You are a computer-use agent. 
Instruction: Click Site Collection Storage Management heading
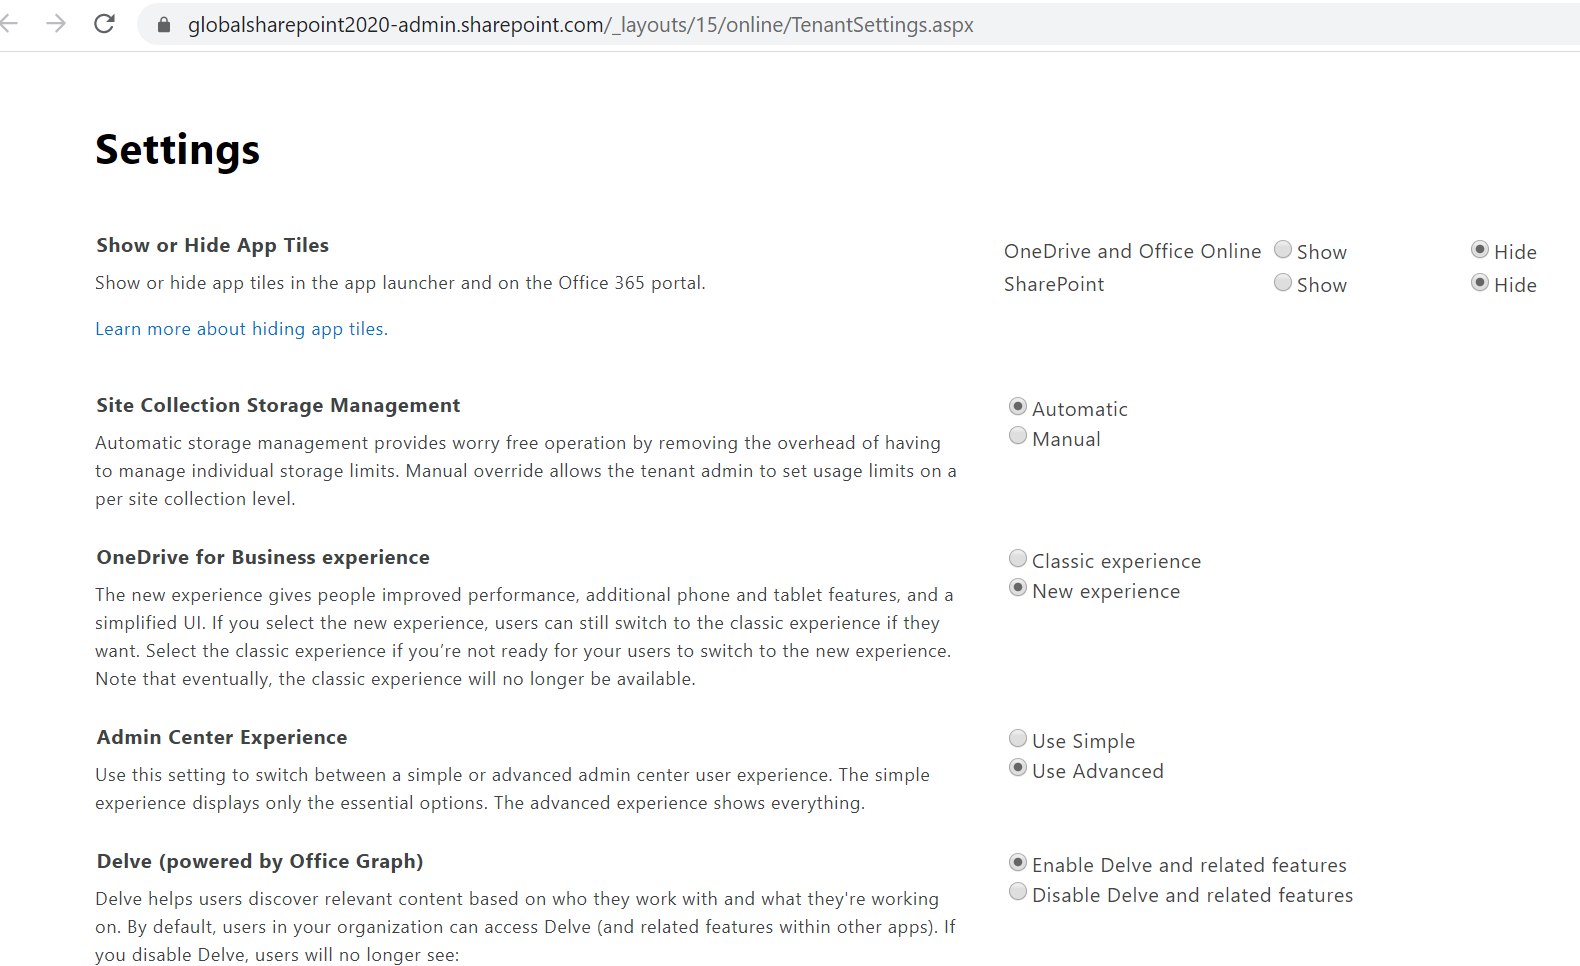click(x=278, y=405)
